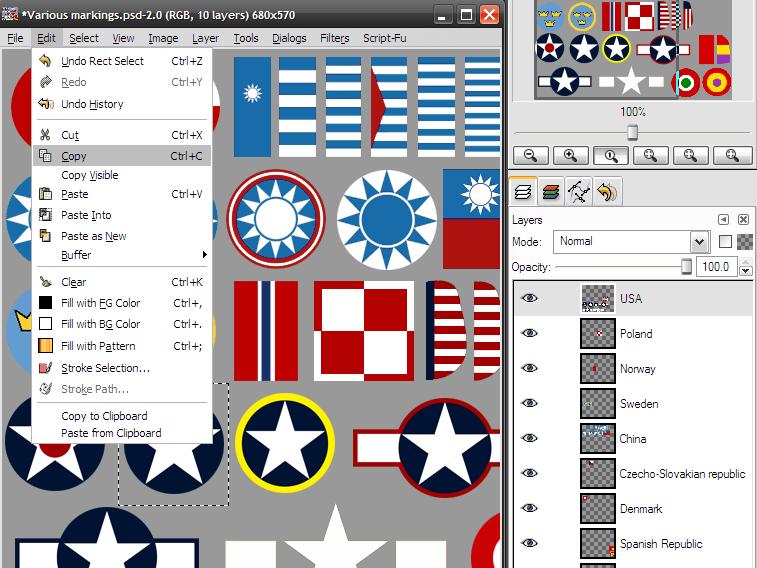Open the View menu
The height and width of the screenshot is (568, 757).
[123, 38]
